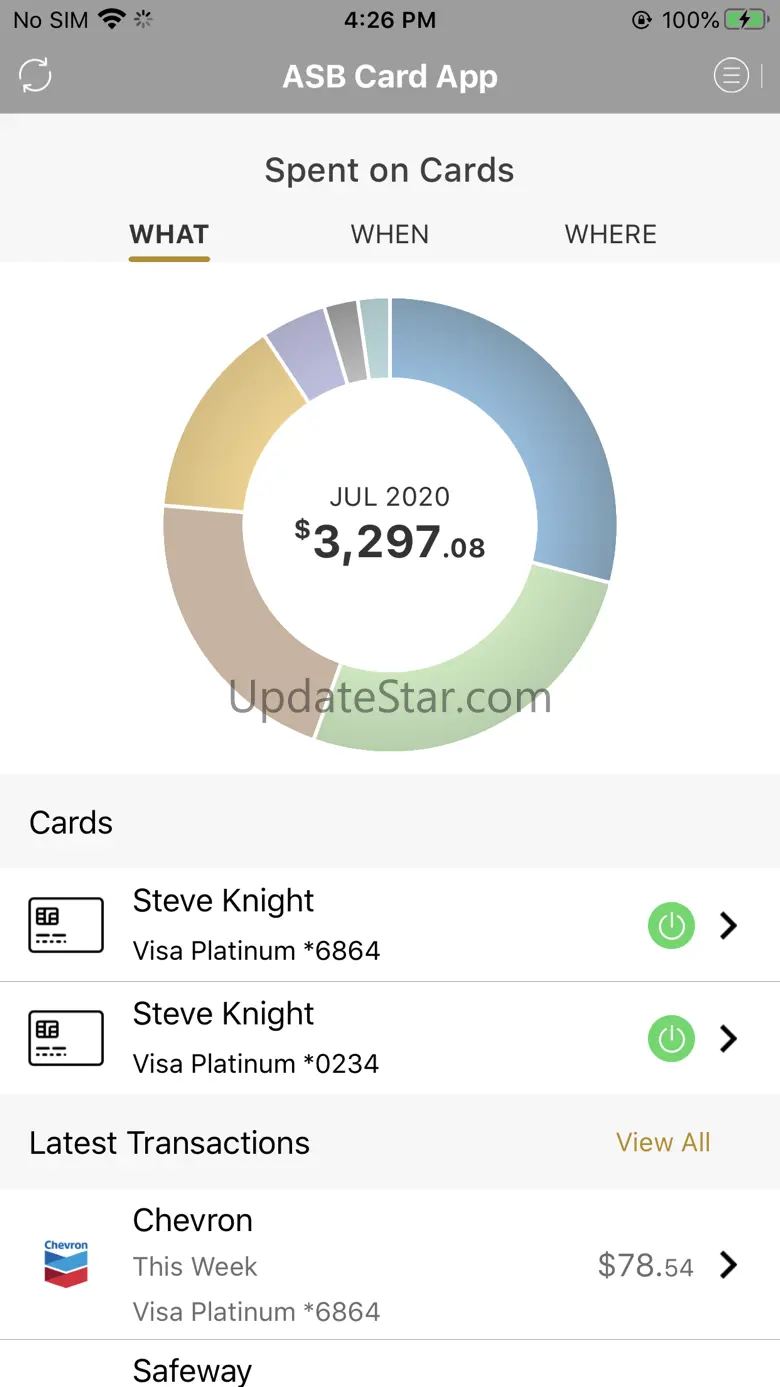Tap card icon for Visa Platinum *0234
This screenshot has height=1387, width=780.
tap(66, 1038)
